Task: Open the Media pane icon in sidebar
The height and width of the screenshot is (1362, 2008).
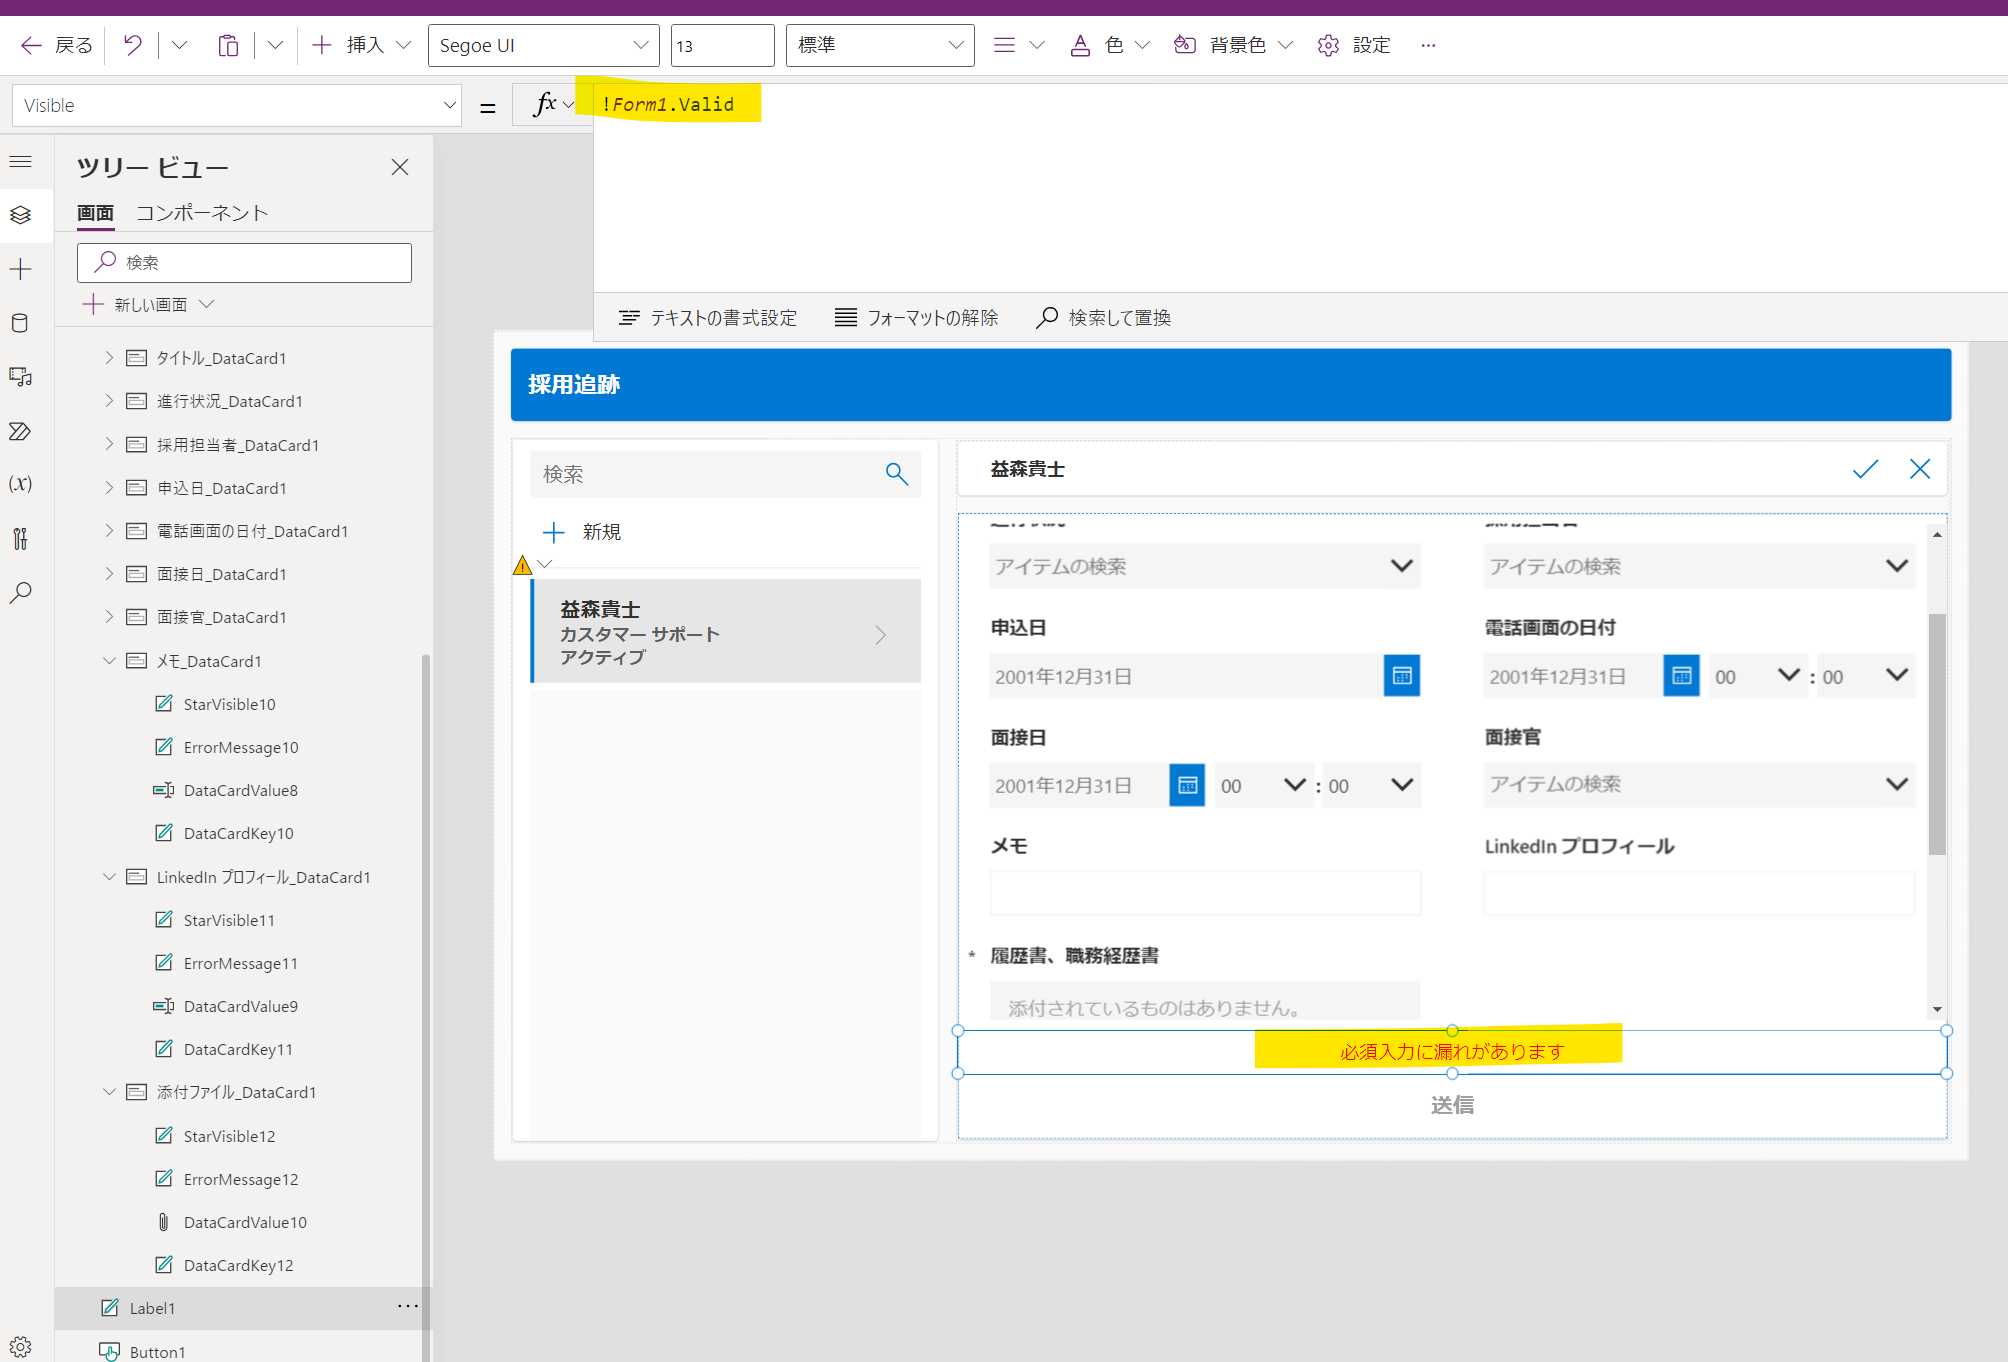Action: point(20,377)
